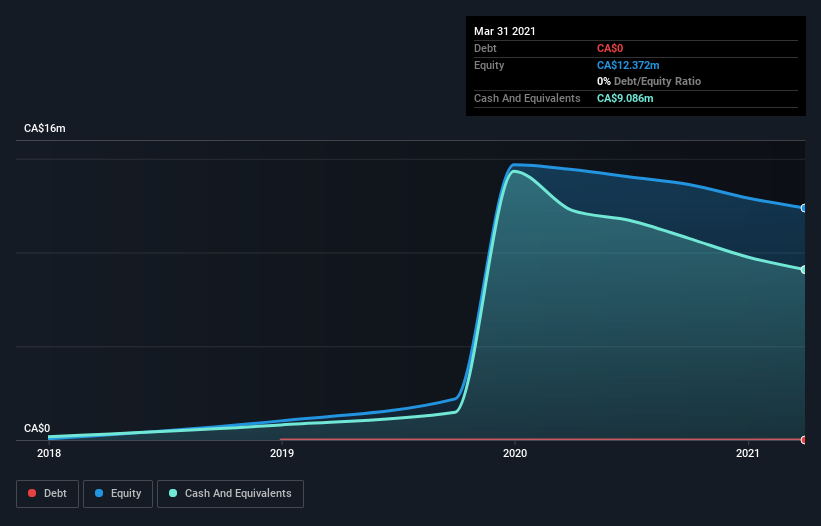
Task: Click the 2019 x-axis label
Action: pos(282,453)
